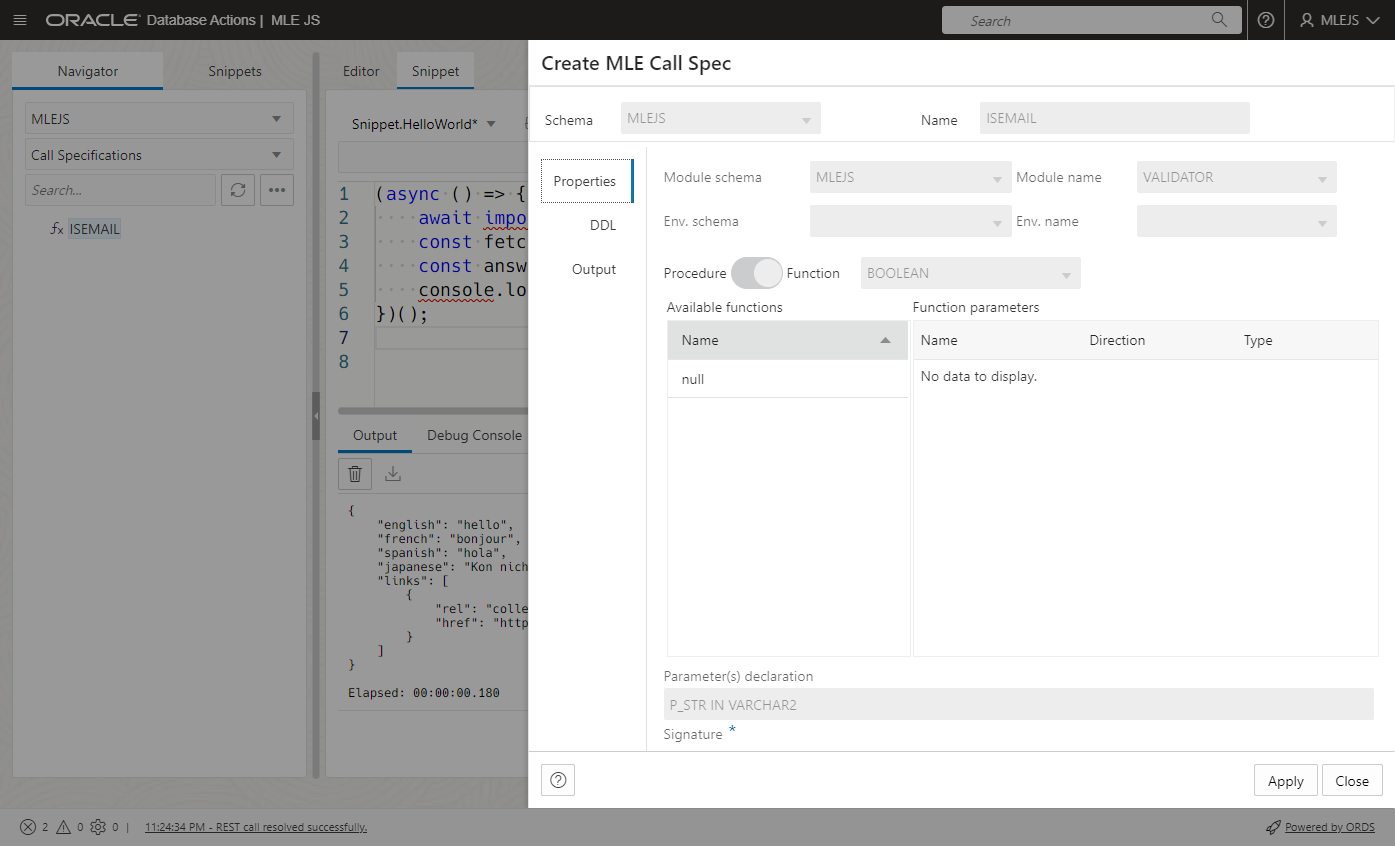This screenshot has width=1395, height=846.
Task: Switch to the Snippets tab
Action: click(x=235, y=71)
